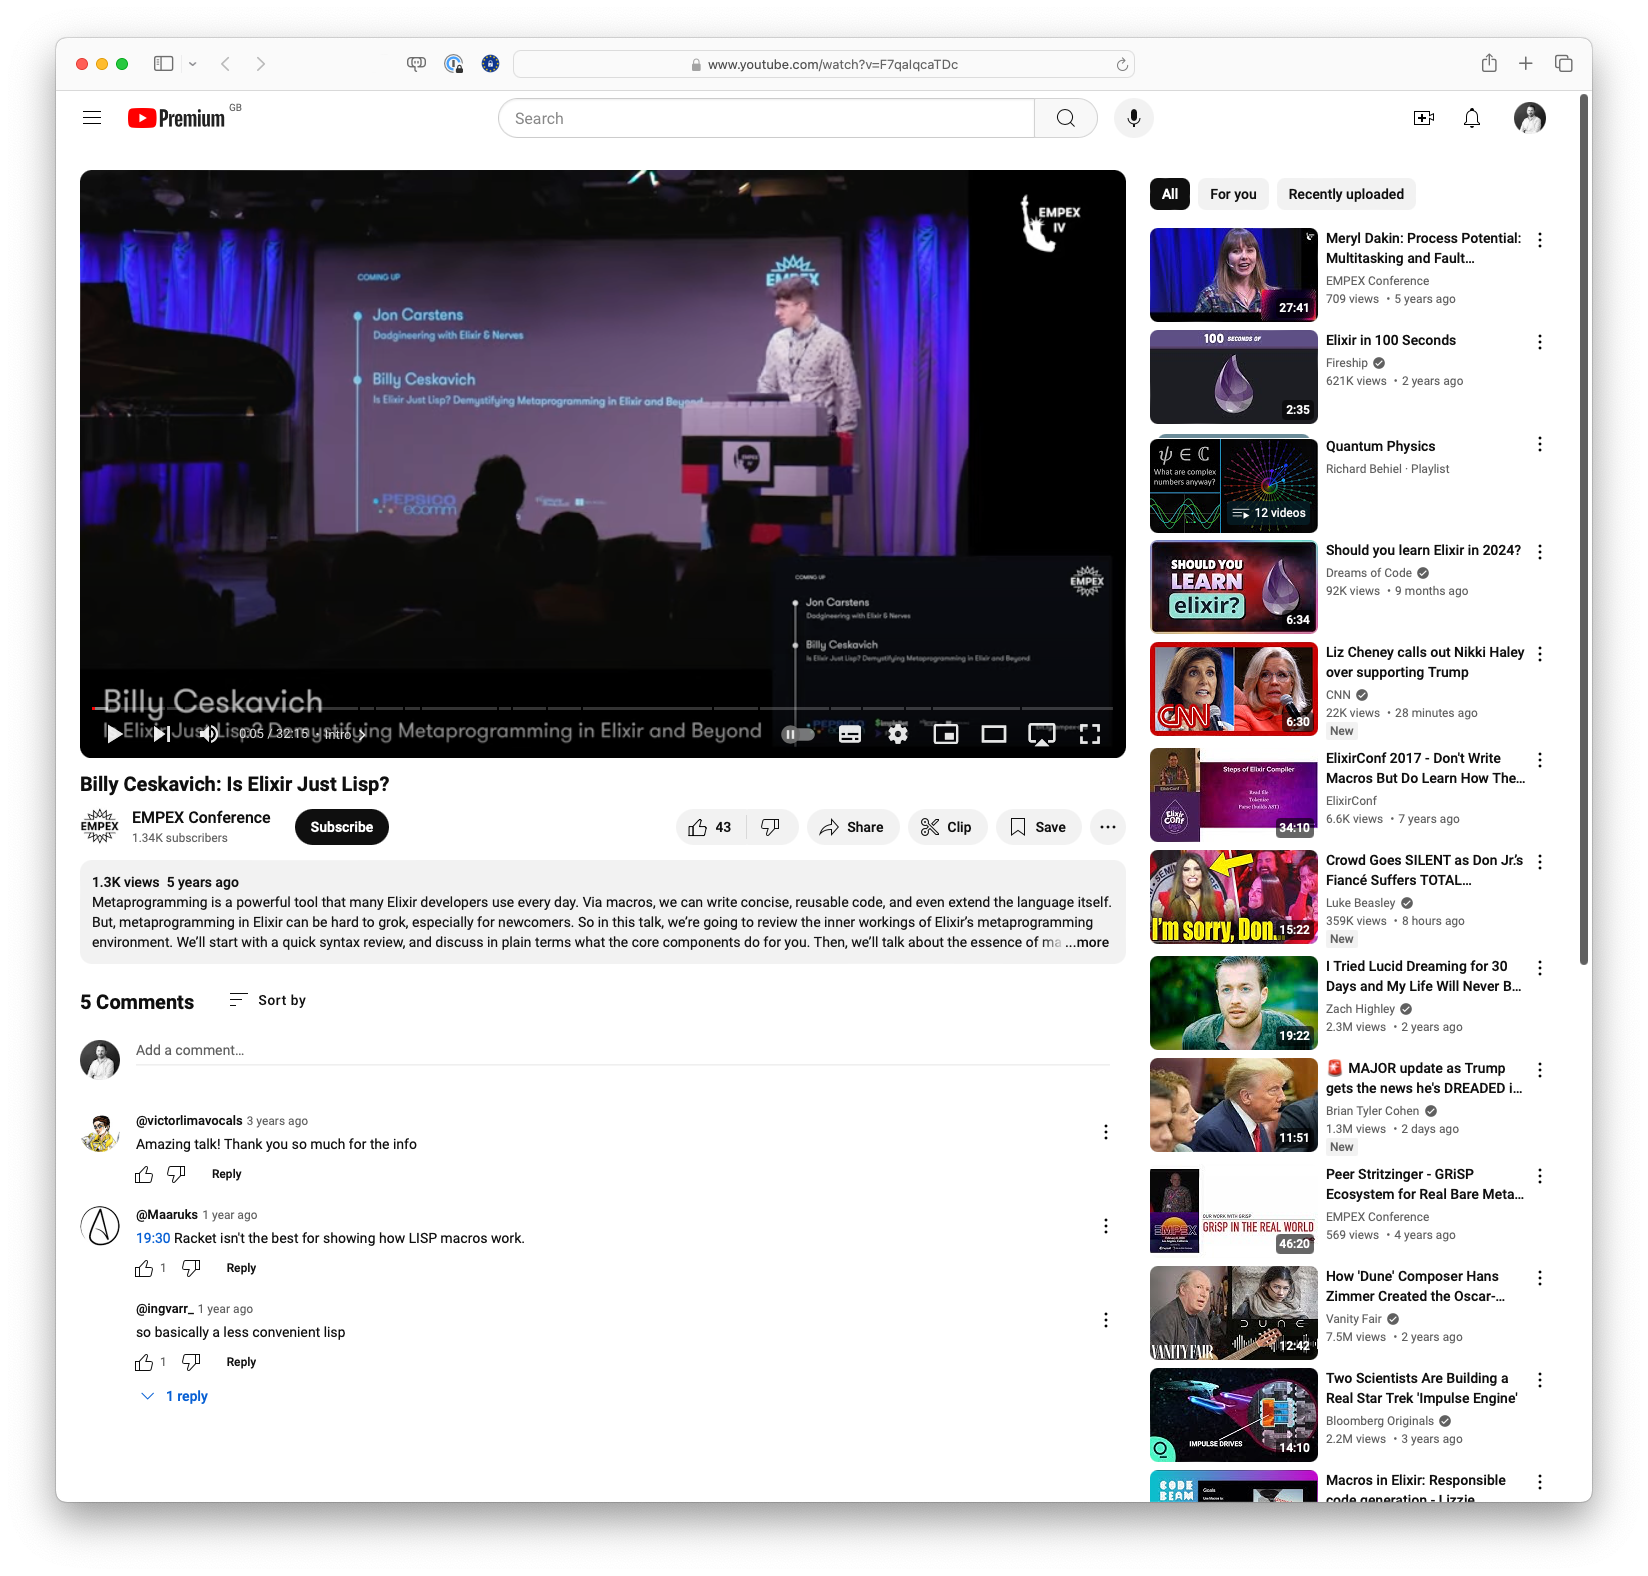
Task: Open the player settings gear
Action: pos(897,734)
